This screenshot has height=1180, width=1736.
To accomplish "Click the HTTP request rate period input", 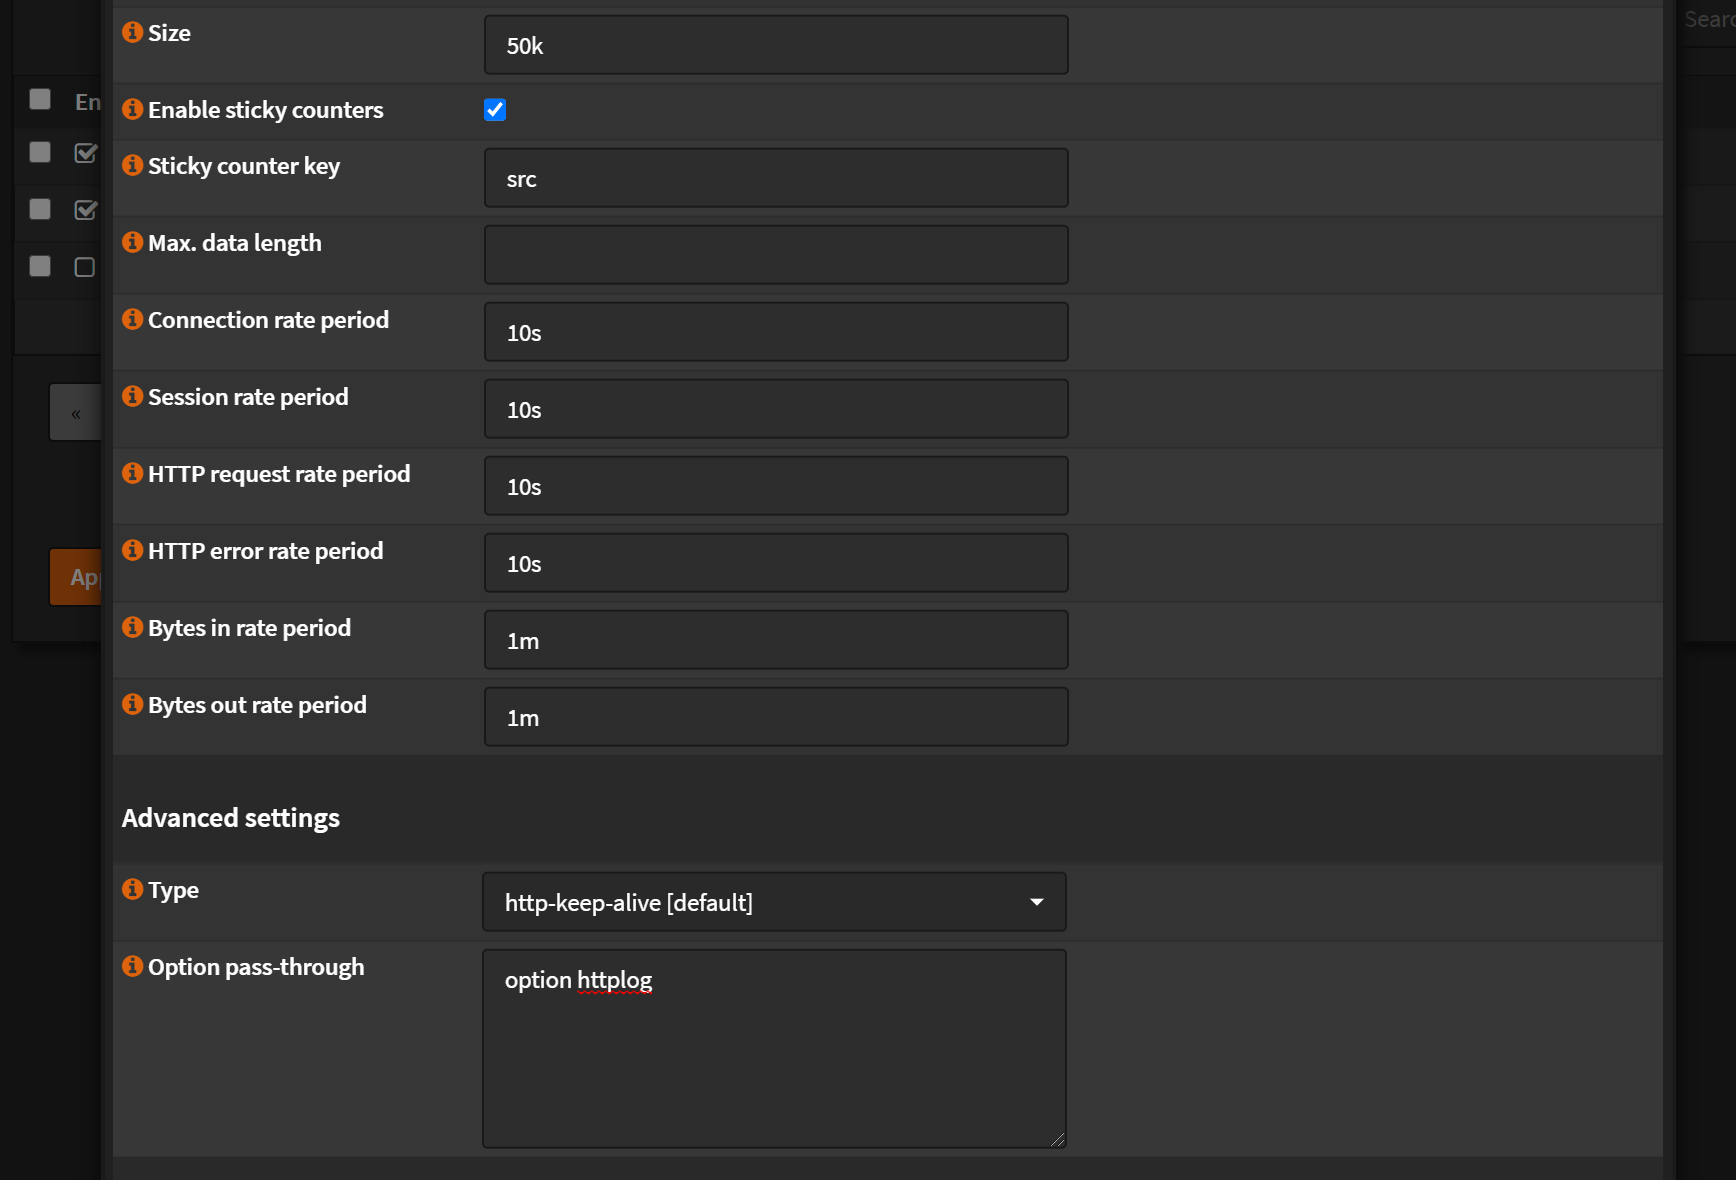I will 776,486.
